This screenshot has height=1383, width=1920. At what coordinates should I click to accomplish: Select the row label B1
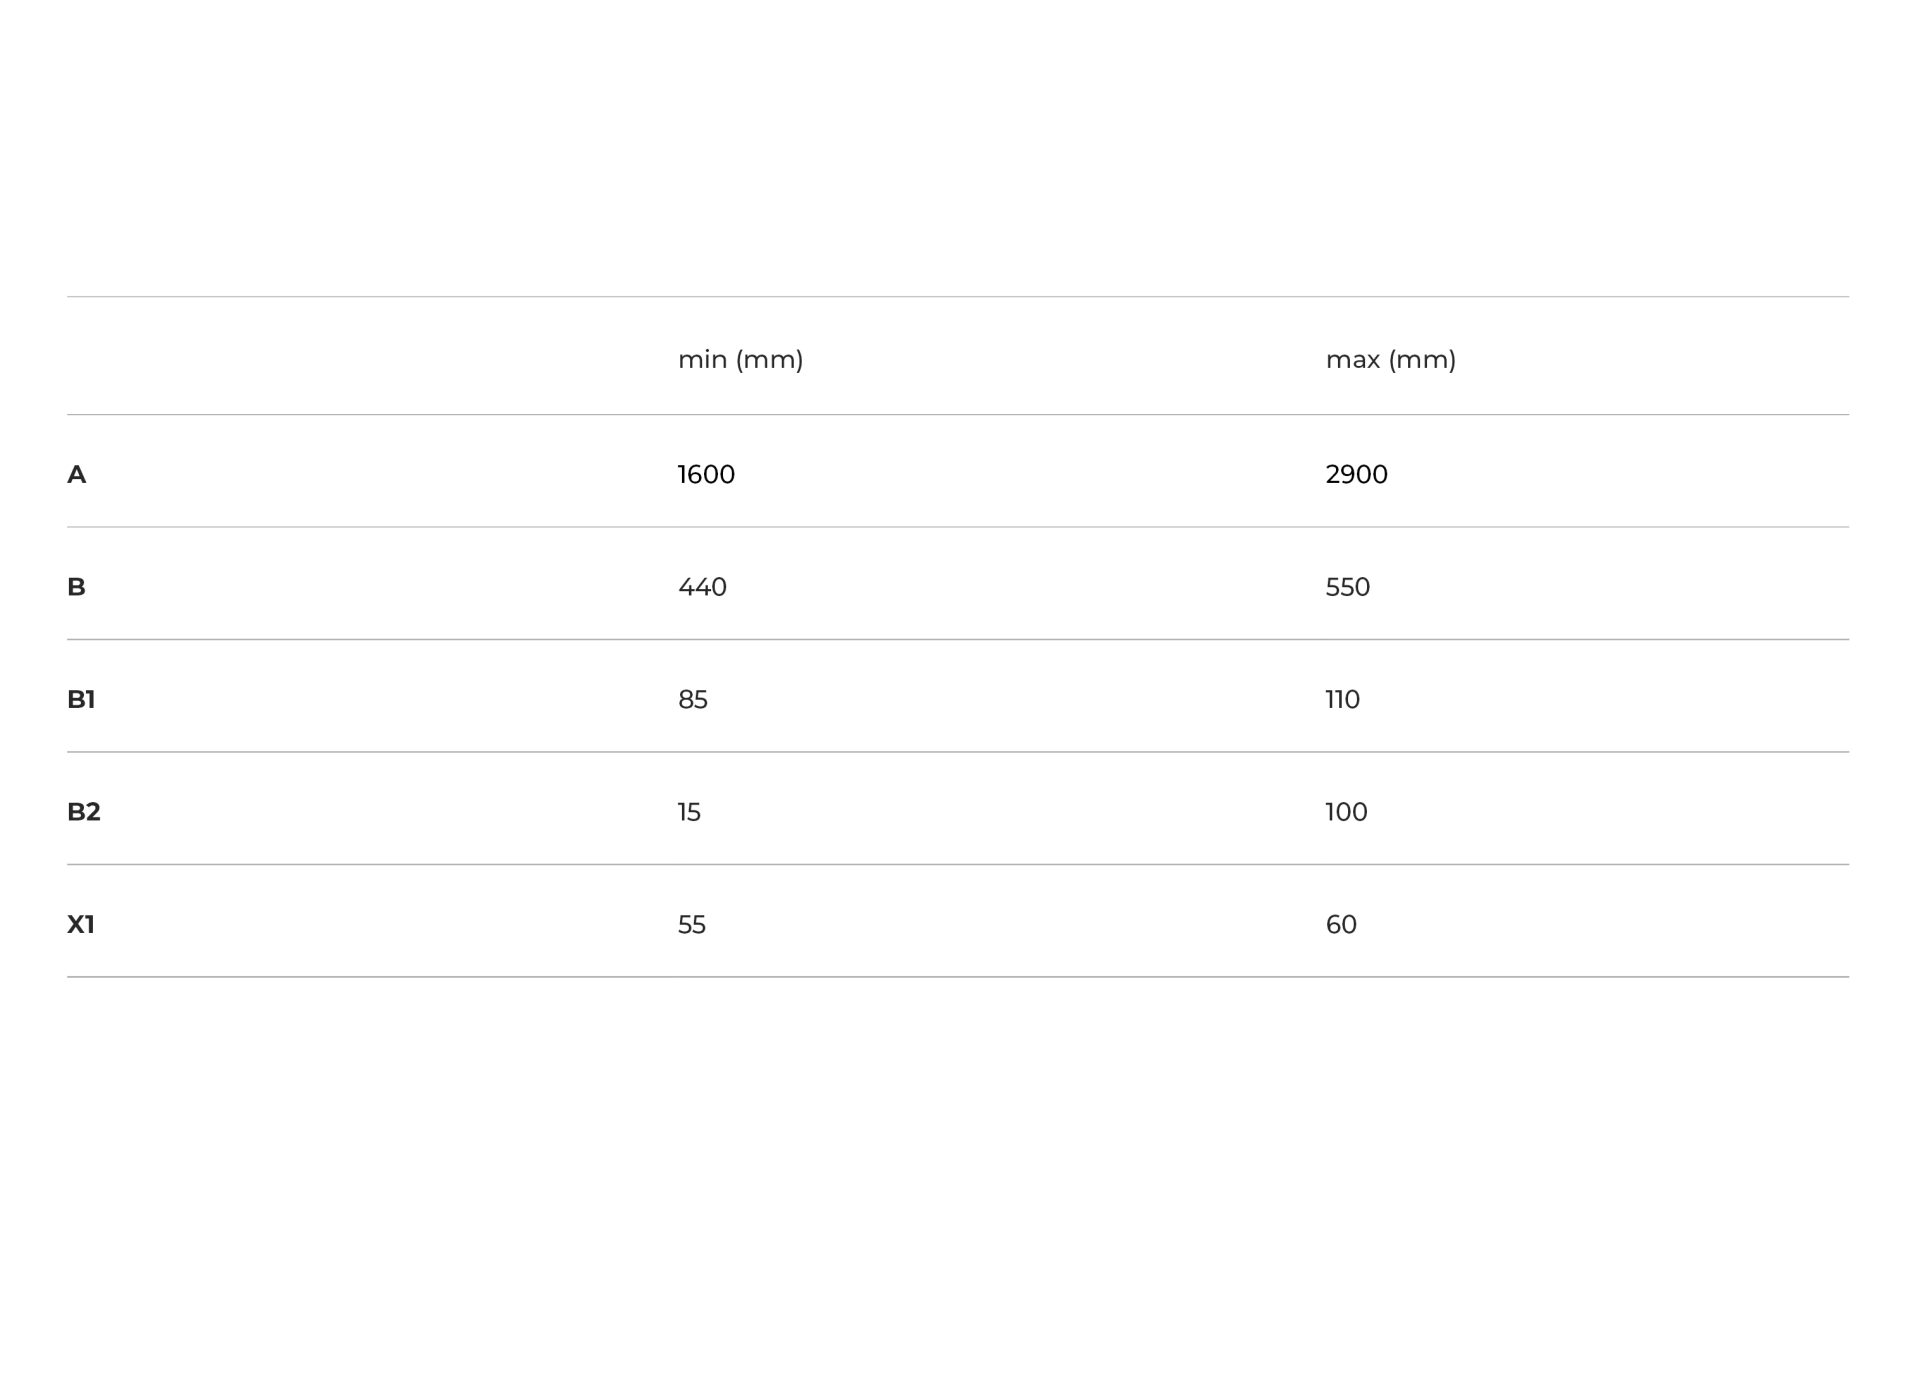point(81,700)
